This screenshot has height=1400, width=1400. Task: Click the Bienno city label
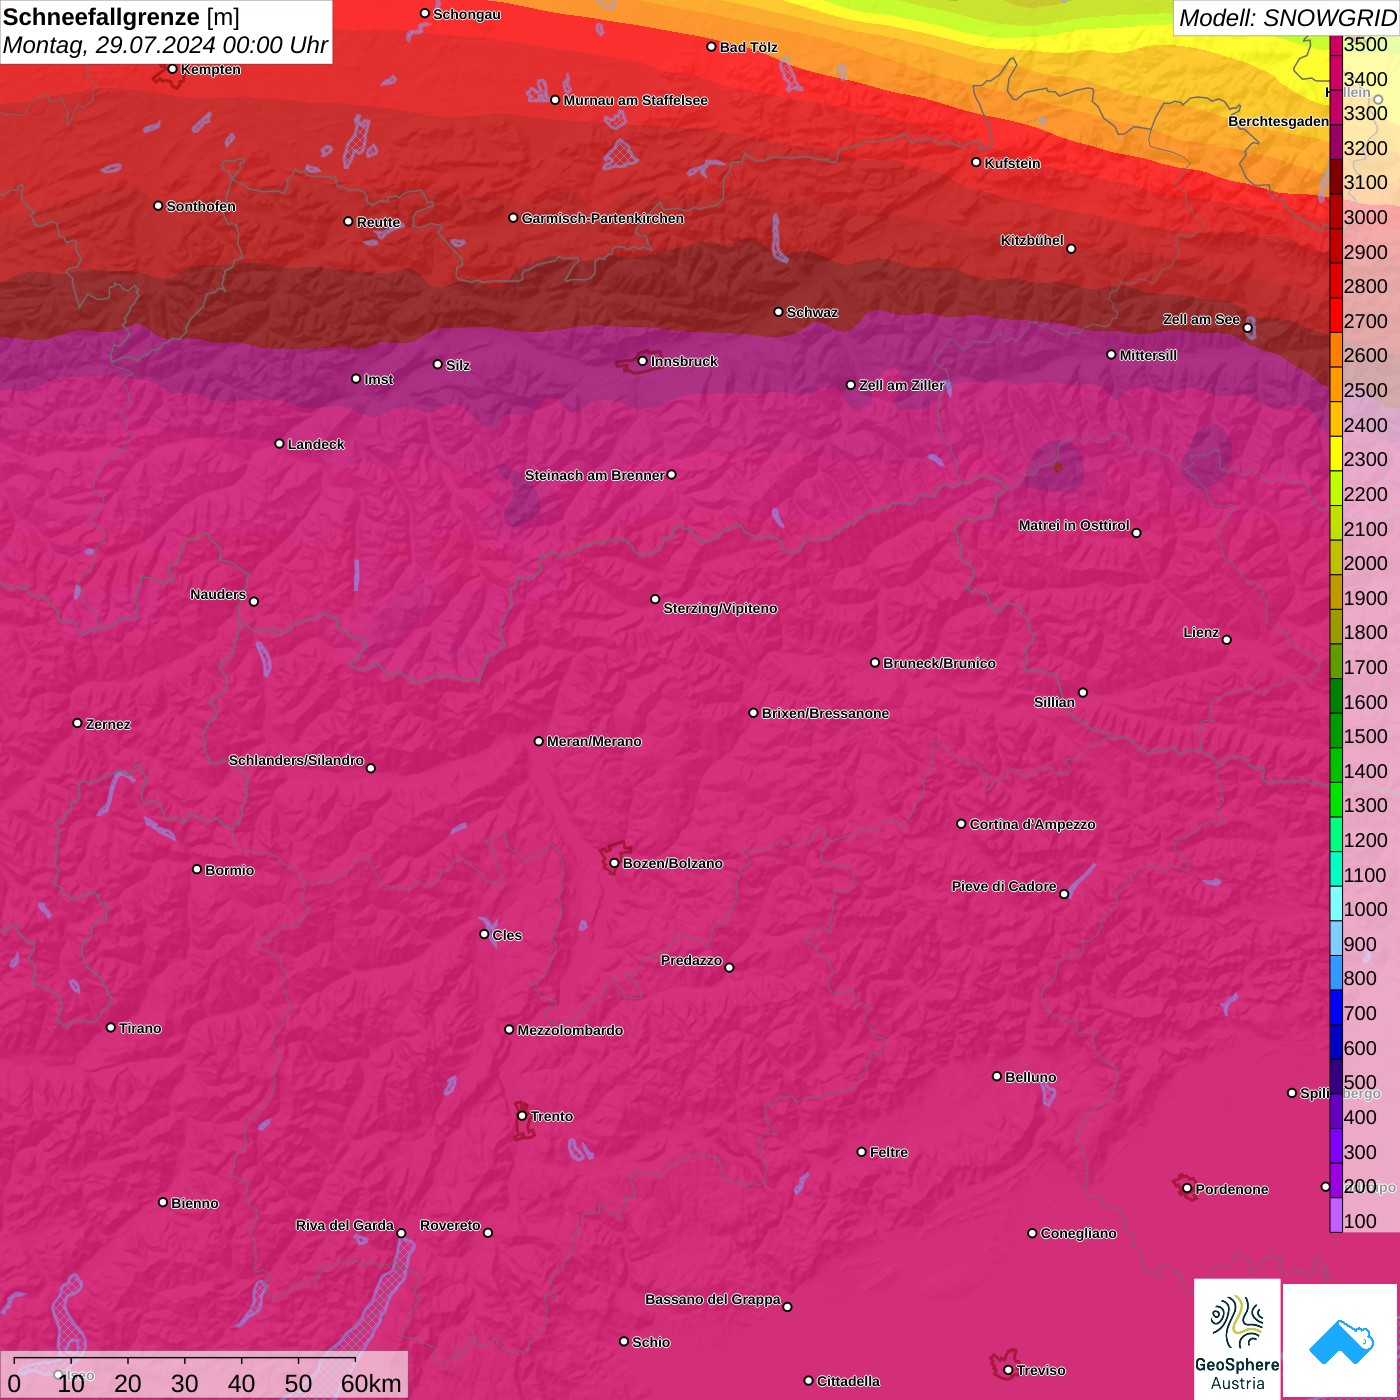tap(194, 1203)
